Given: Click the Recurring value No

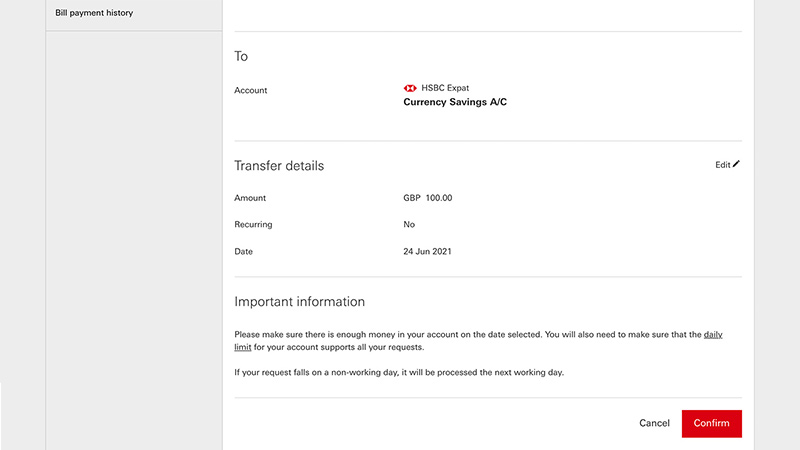Looking at the screenshot, I should (409, 224).
